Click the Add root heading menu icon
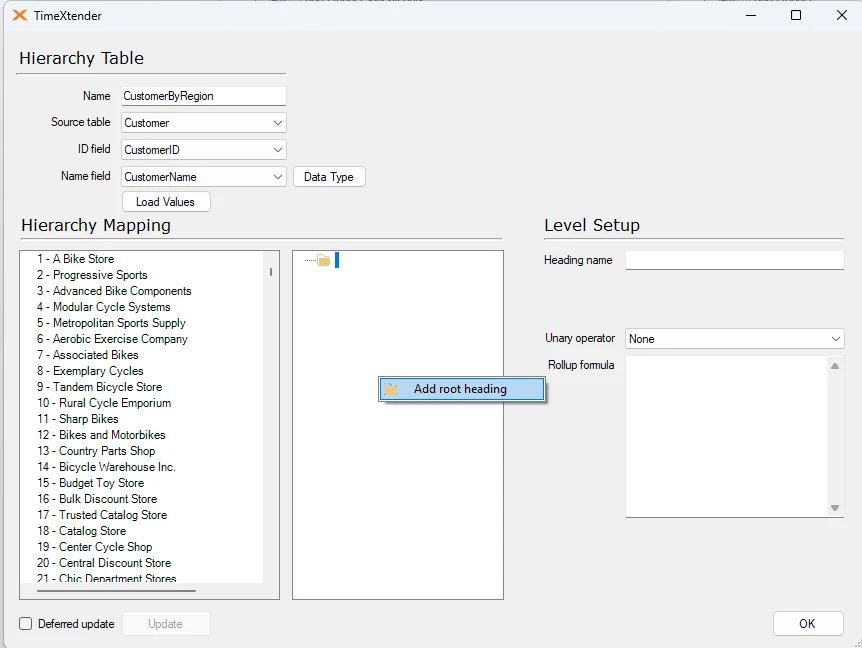 pos(391,389)
